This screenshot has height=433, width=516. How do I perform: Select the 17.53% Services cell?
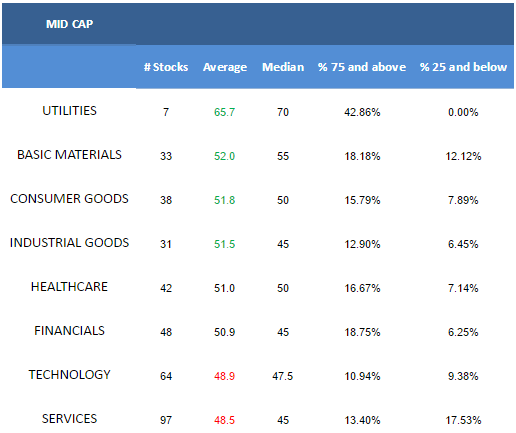pyautogui.click(x=463, y=420)
